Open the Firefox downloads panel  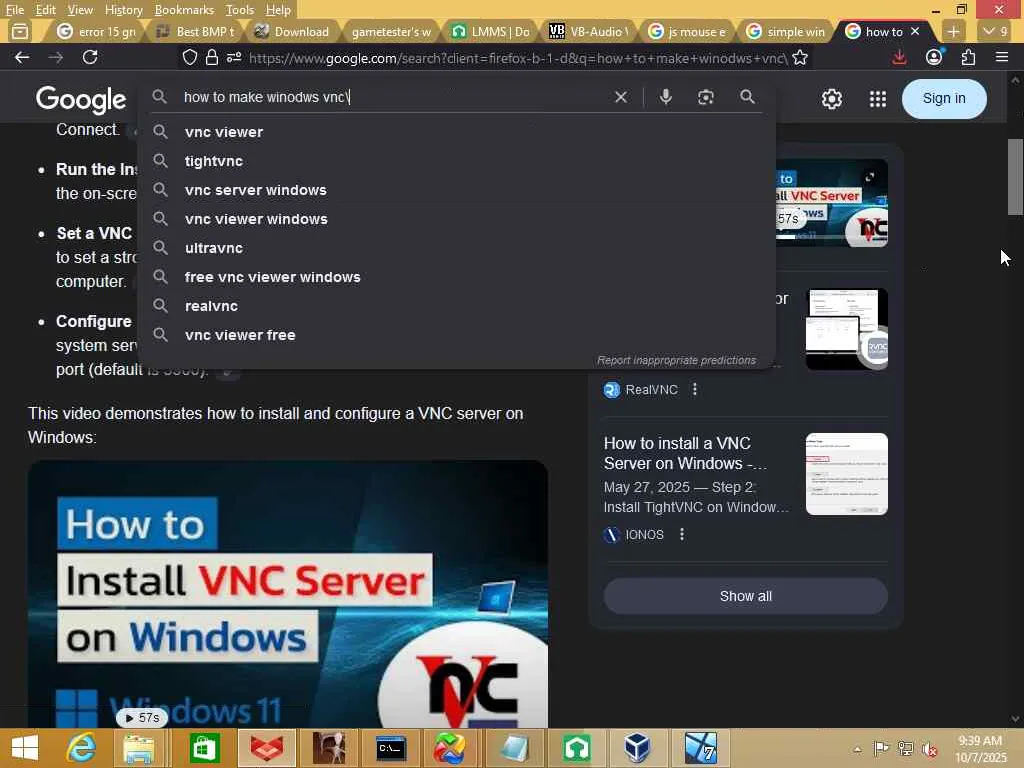(899, 57)
